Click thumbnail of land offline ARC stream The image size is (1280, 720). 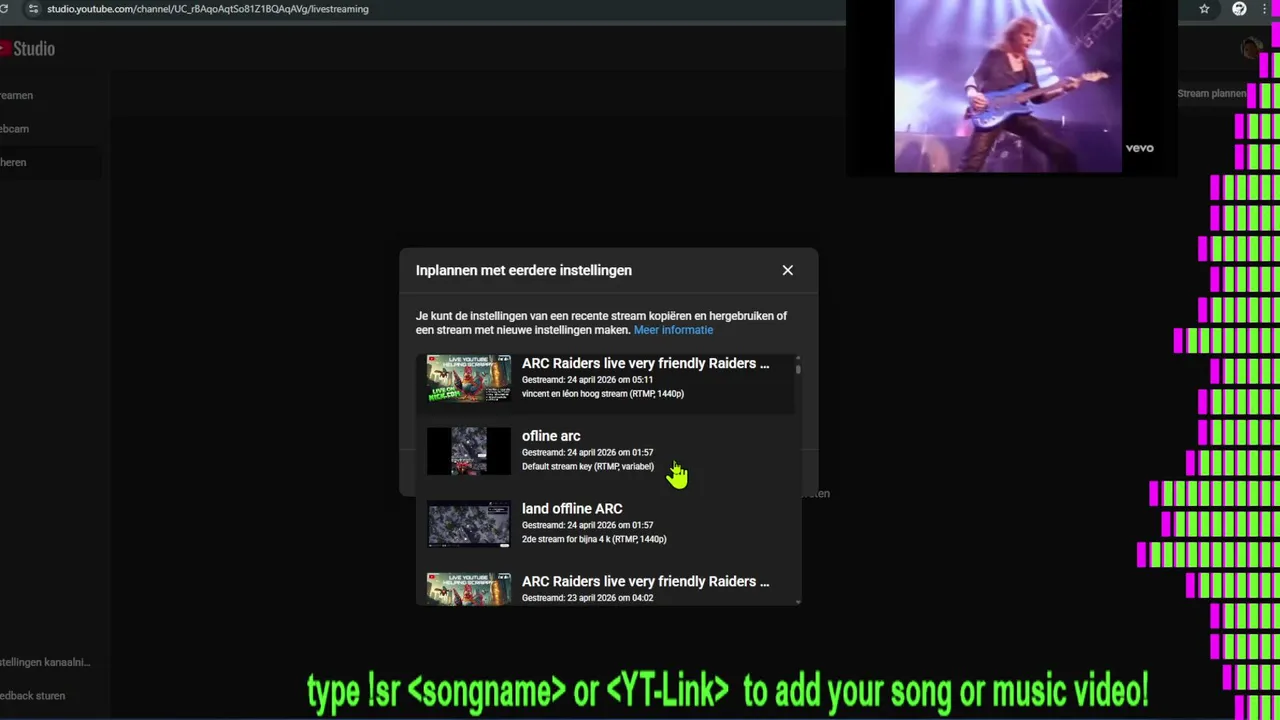click(x=469, y=524)
